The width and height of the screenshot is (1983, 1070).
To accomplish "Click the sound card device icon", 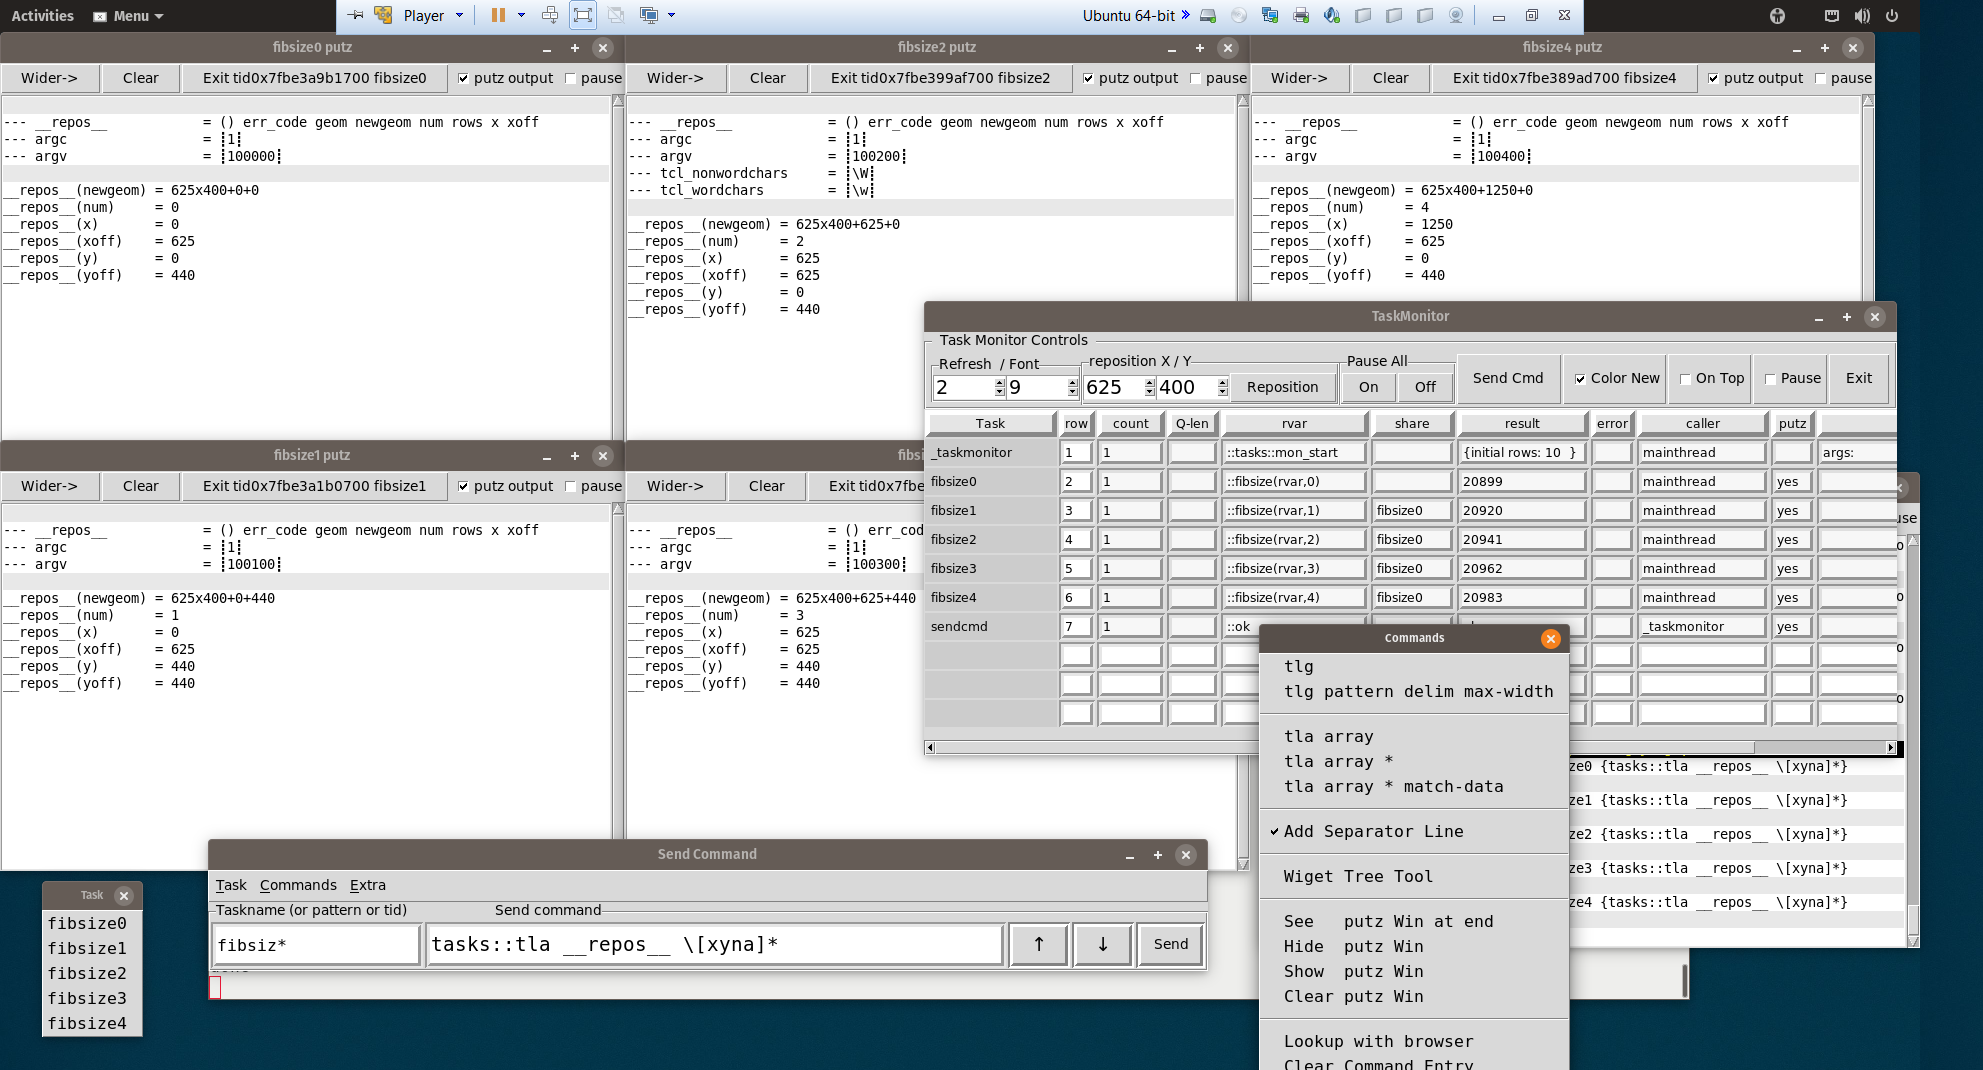I will 1332,15.
